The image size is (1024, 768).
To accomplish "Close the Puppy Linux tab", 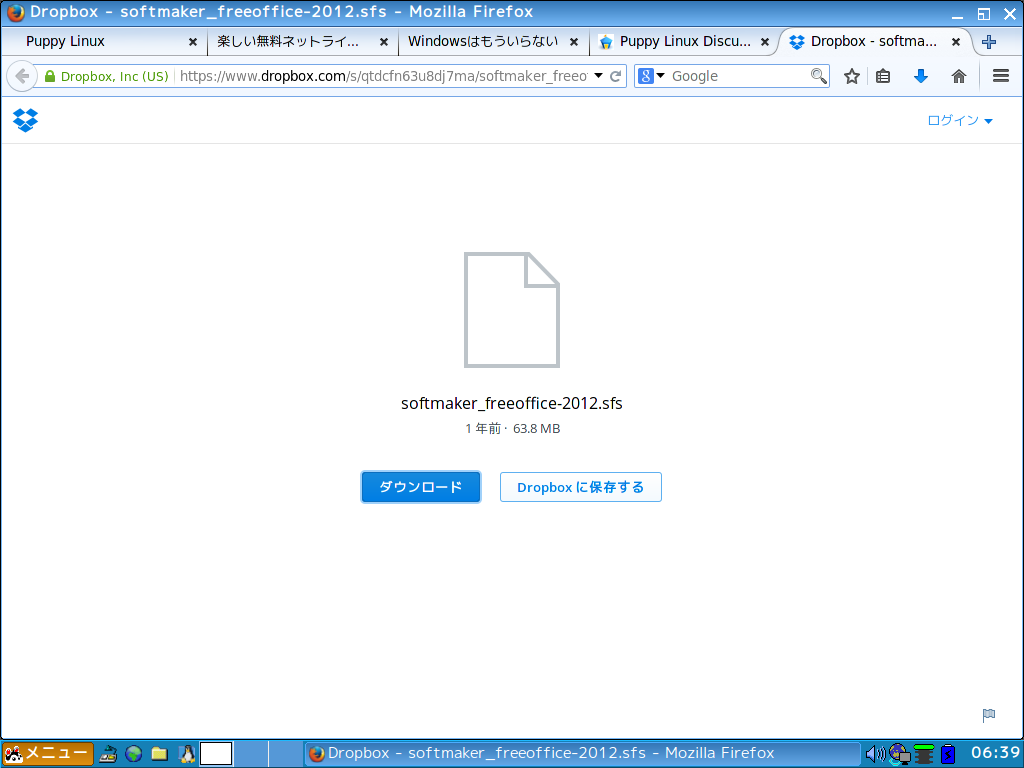I will tap(193, 42).
